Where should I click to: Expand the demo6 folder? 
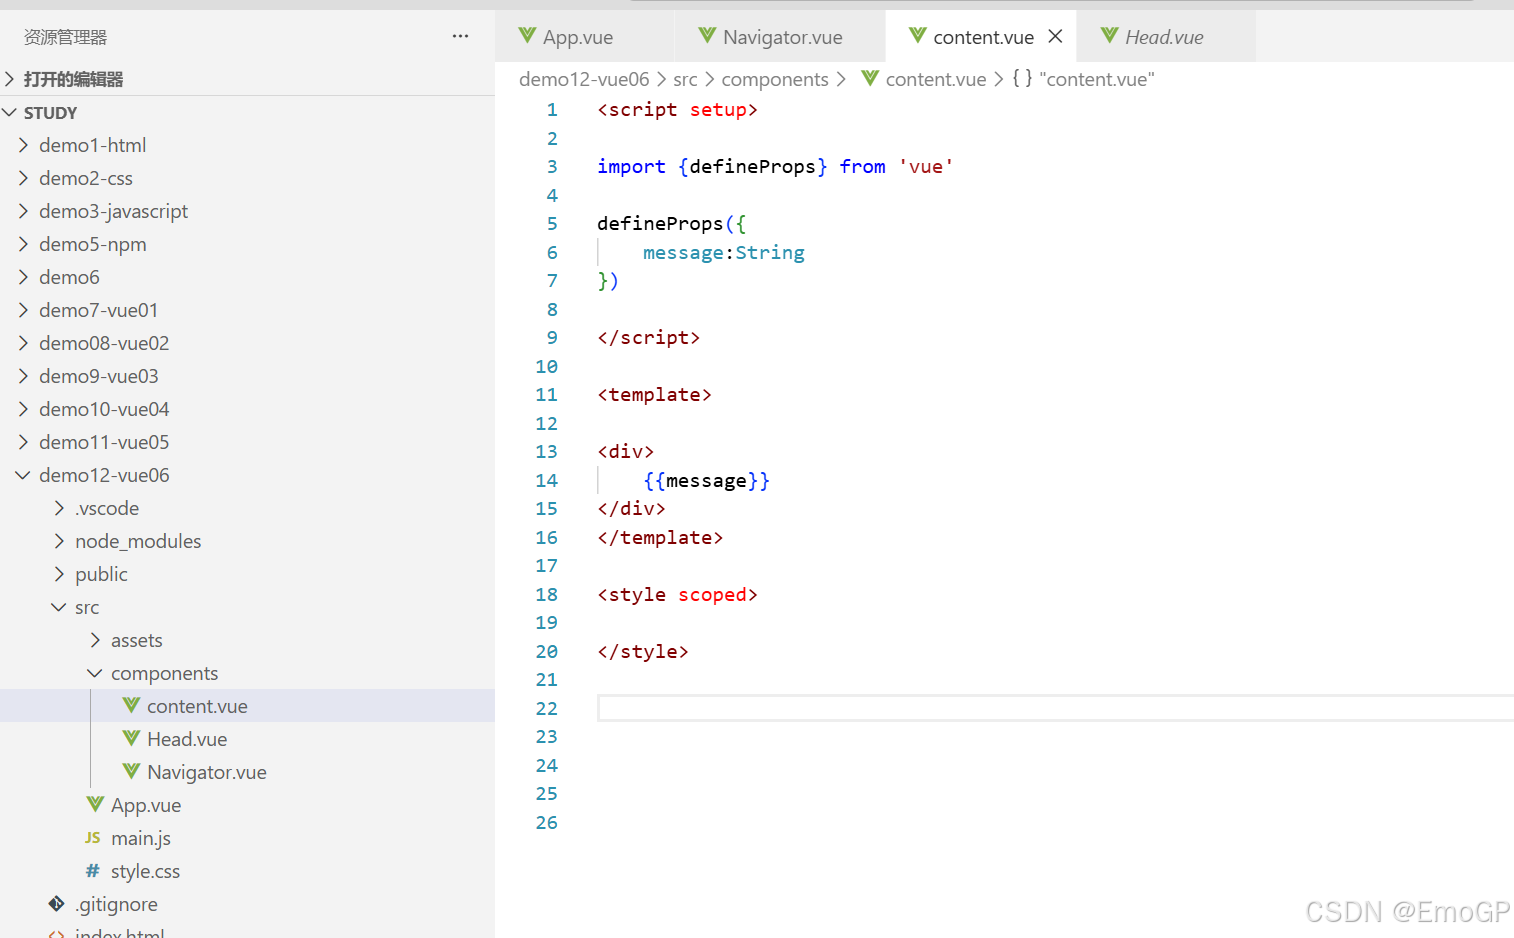pos(23,277)
